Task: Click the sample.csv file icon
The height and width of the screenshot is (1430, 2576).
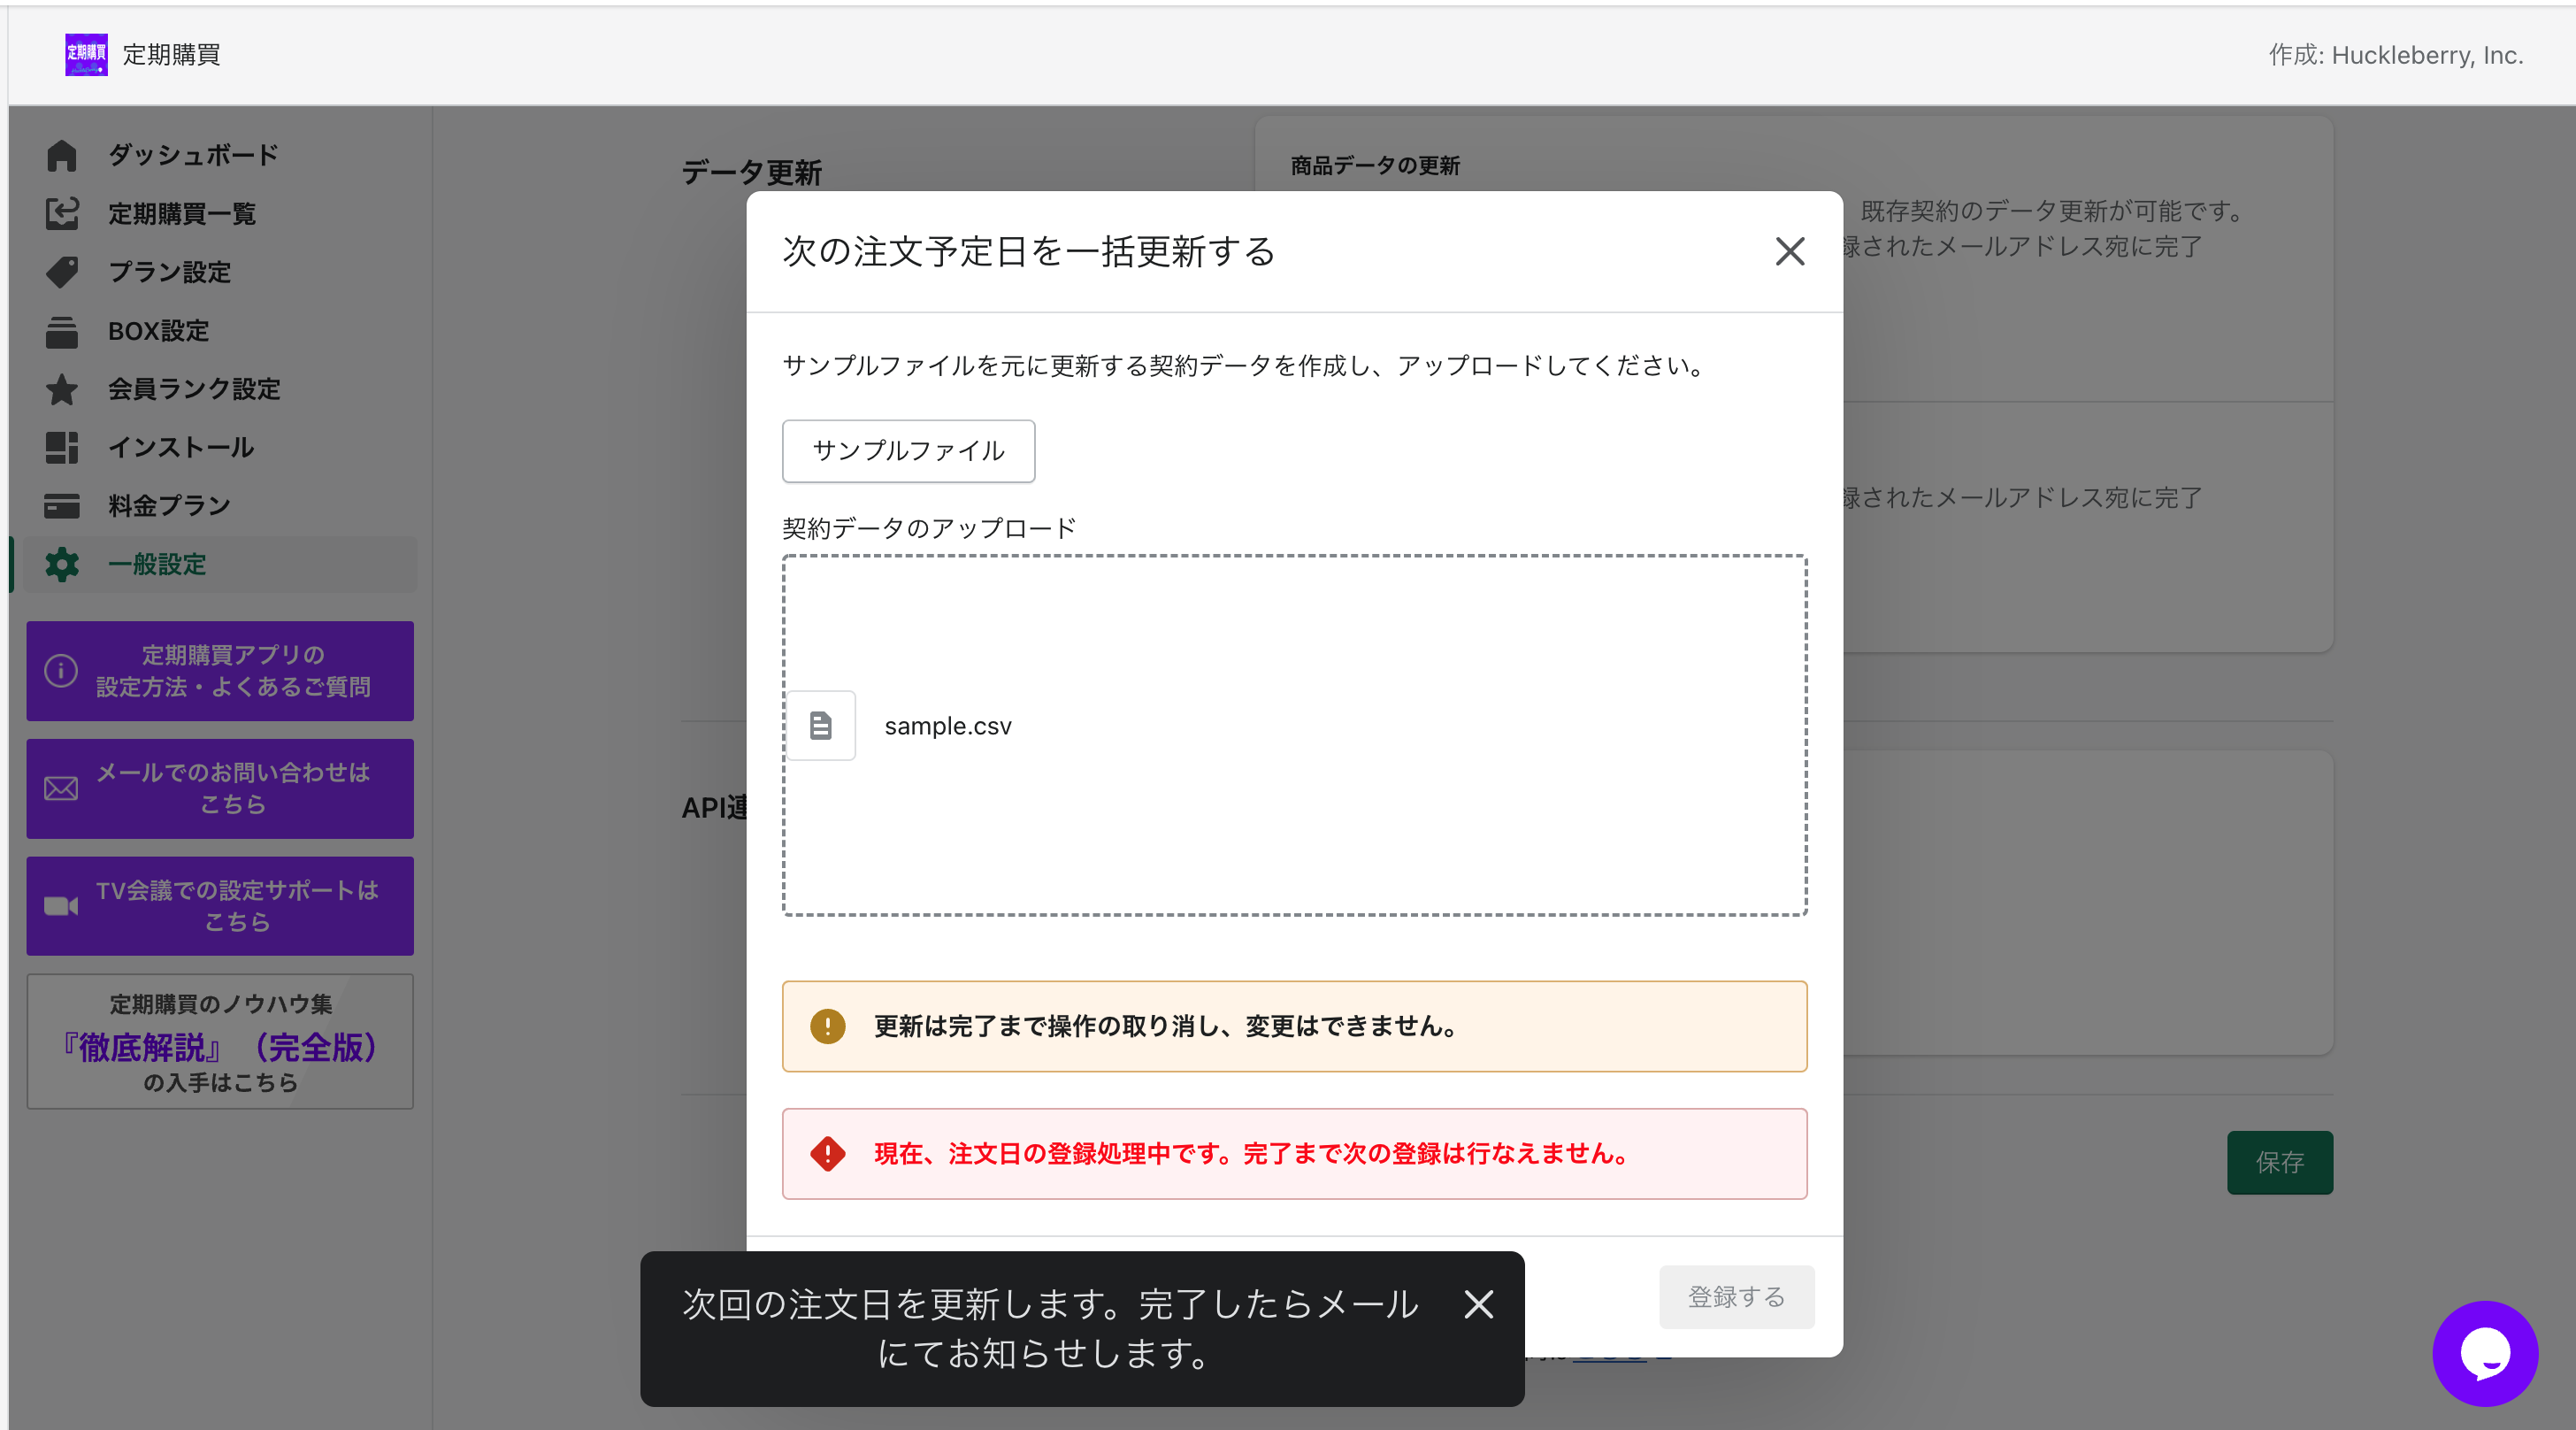Action: point(820,726)
